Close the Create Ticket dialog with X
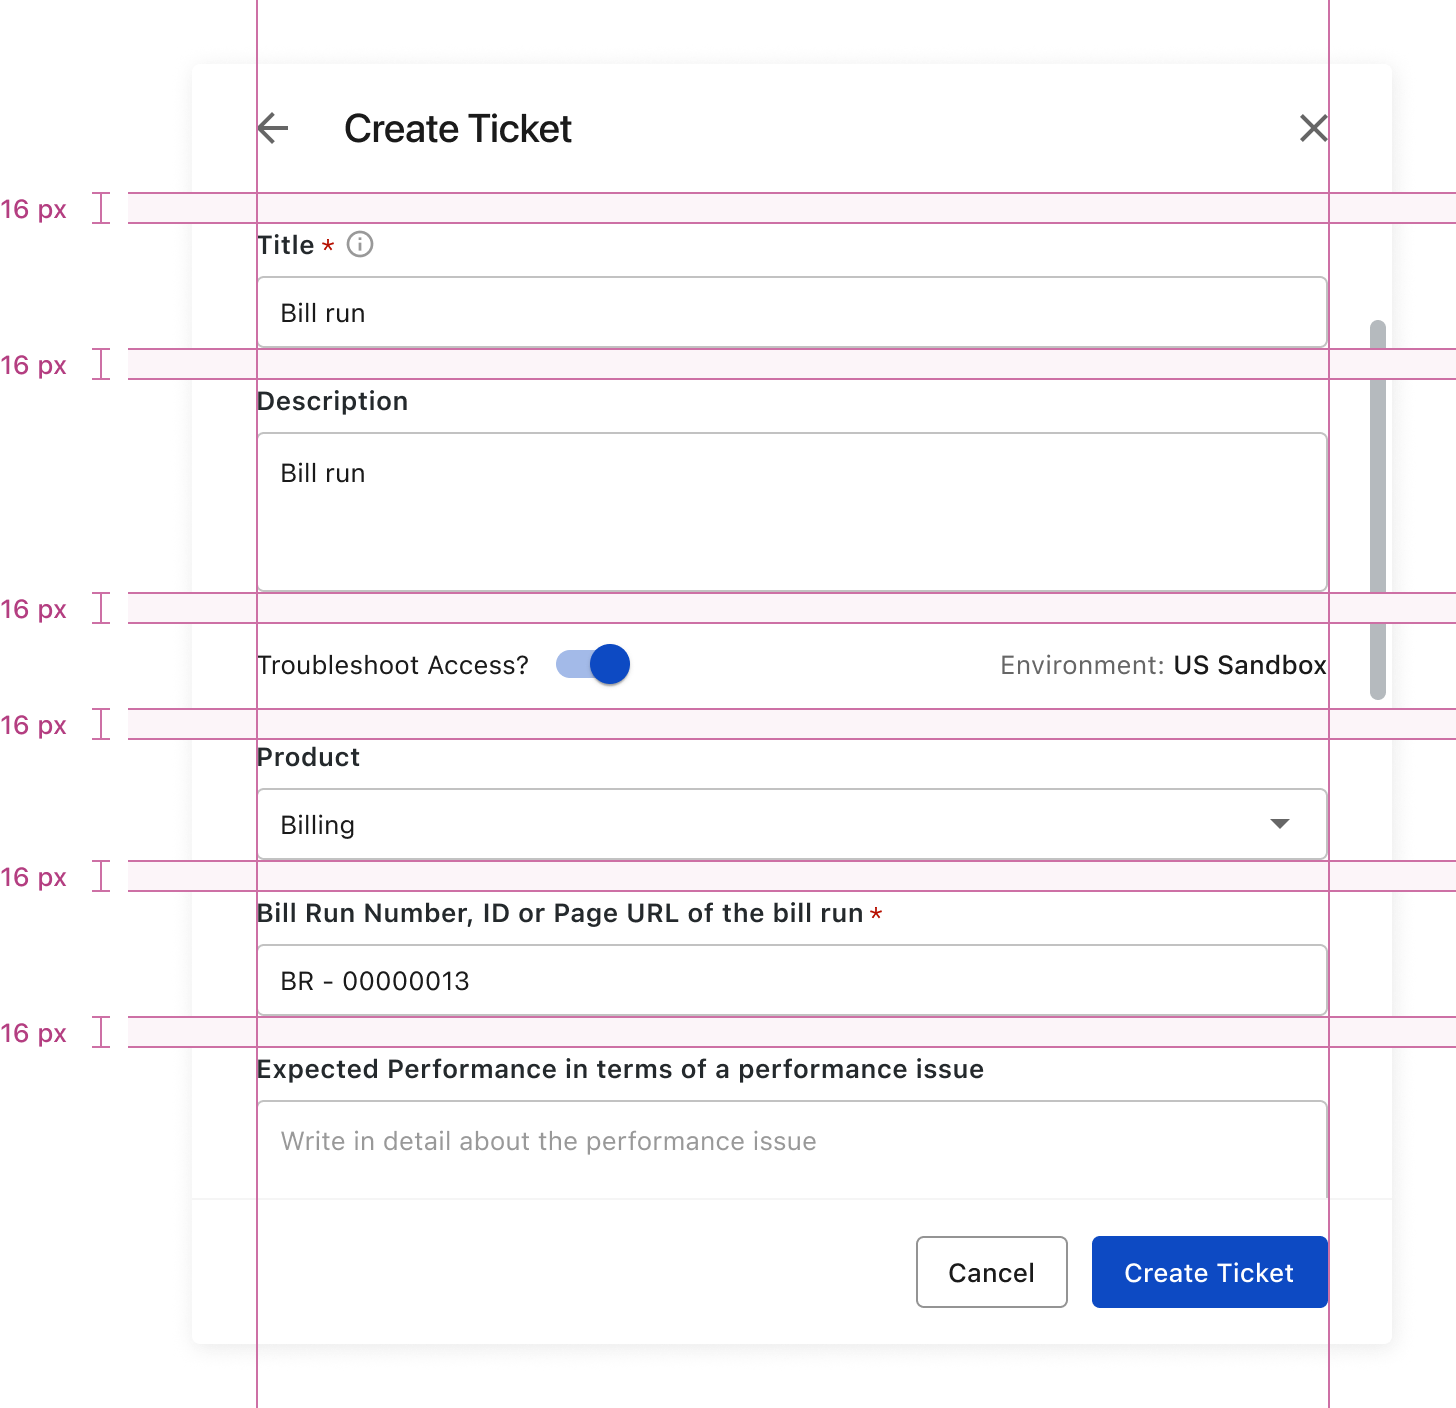Image resolution: width=1456 pixels, height=1408 pixels. (x=1313, y=128)
